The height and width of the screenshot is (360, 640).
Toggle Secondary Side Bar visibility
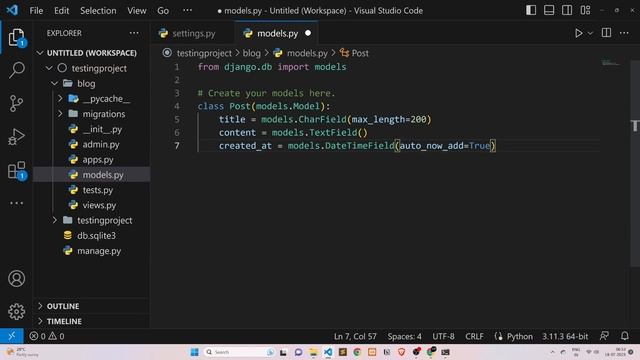[x=567, y=10]
